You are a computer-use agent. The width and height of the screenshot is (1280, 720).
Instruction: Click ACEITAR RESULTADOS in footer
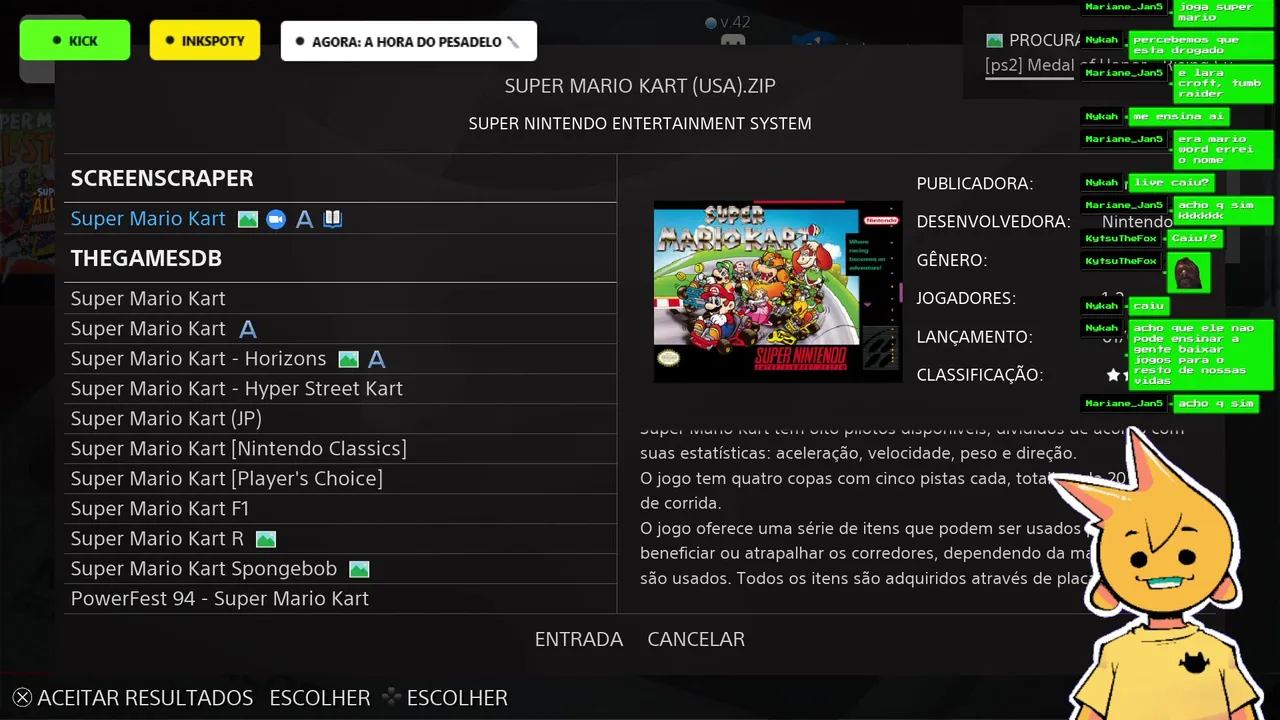tap(145, 698)
